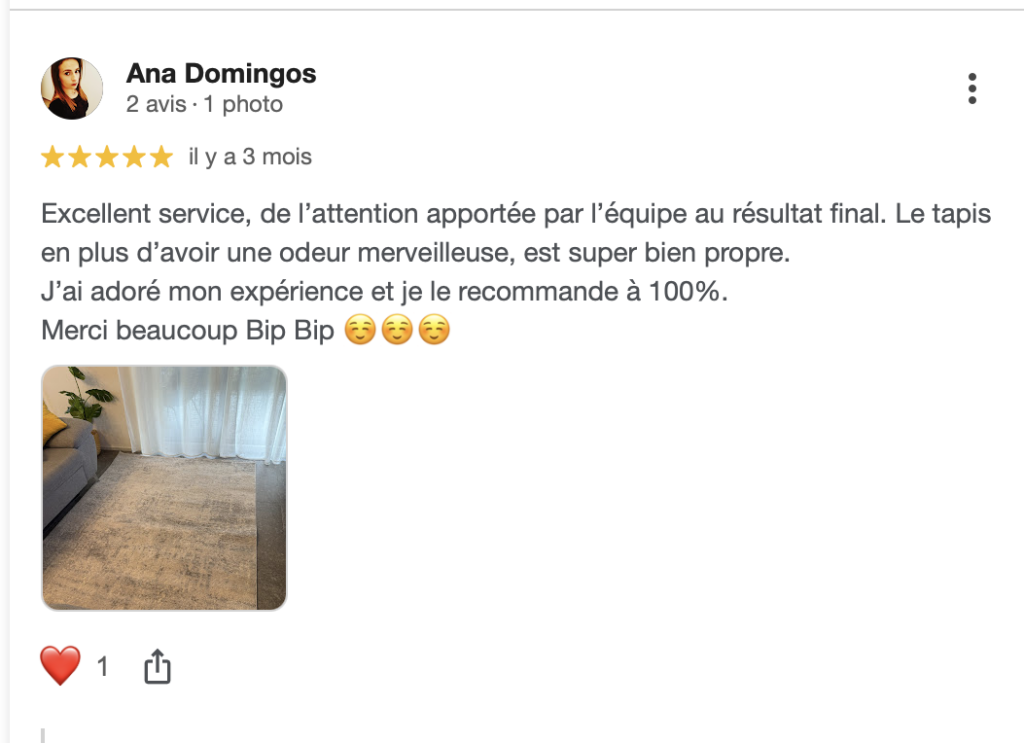Viewport: 1024px width, 743px height.
Task: Click the 'Merci beaucoup Bip Bip' text
Action: point(187,331)
